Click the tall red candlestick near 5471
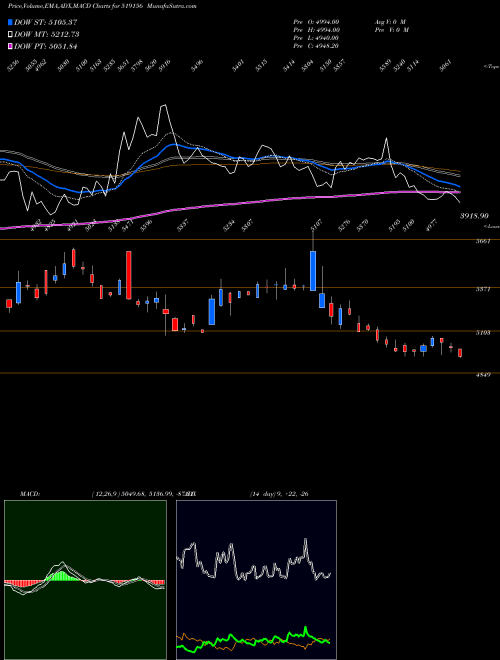The image size is (500, 660). pos(129,275)
